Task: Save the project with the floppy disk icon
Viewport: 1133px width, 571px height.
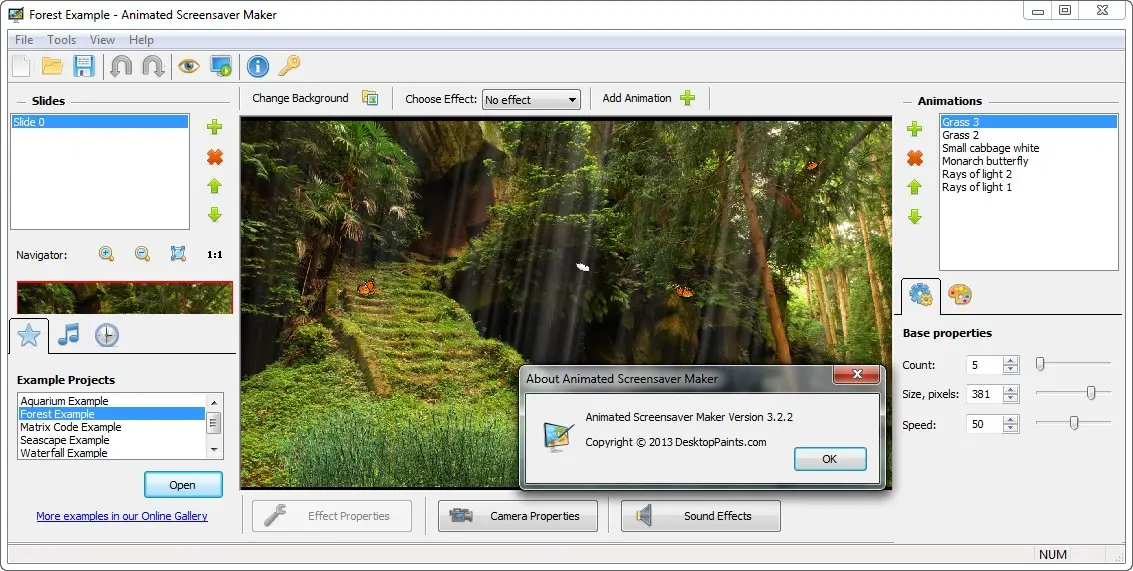Action: tap(84, 66)
